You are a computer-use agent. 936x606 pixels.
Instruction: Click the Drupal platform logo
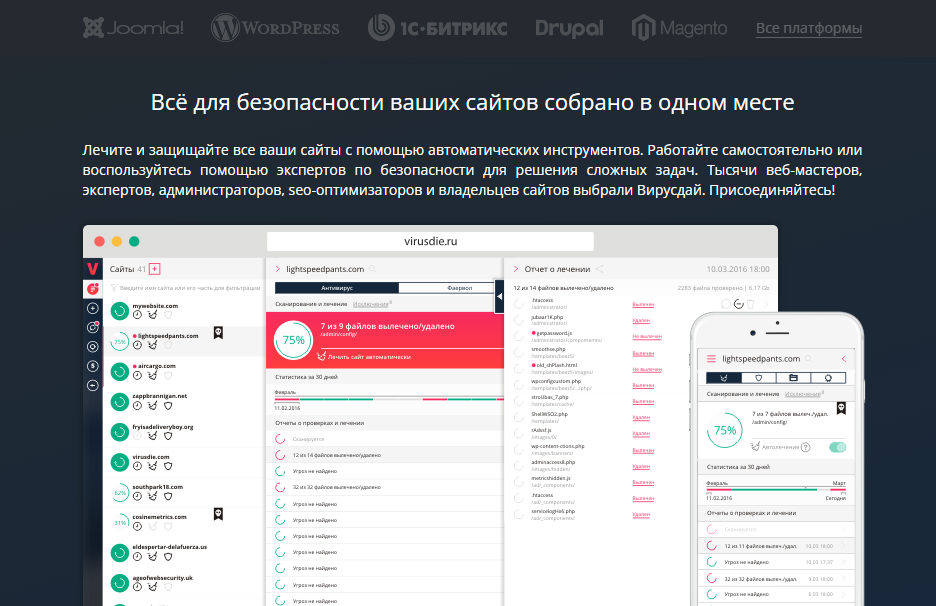569,29
